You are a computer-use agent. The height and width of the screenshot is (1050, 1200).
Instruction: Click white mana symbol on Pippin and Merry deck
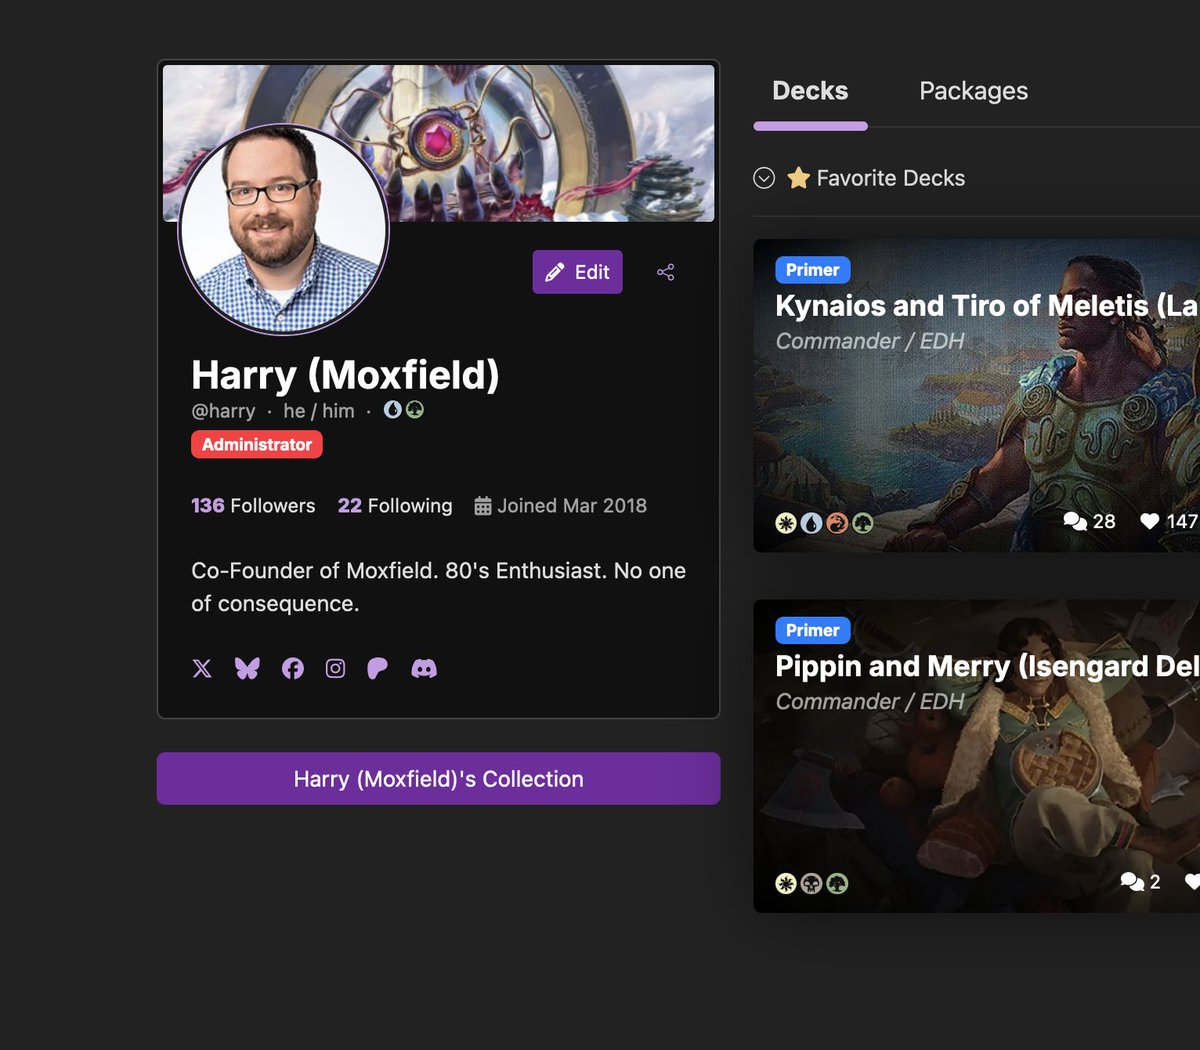pos(786,883)
